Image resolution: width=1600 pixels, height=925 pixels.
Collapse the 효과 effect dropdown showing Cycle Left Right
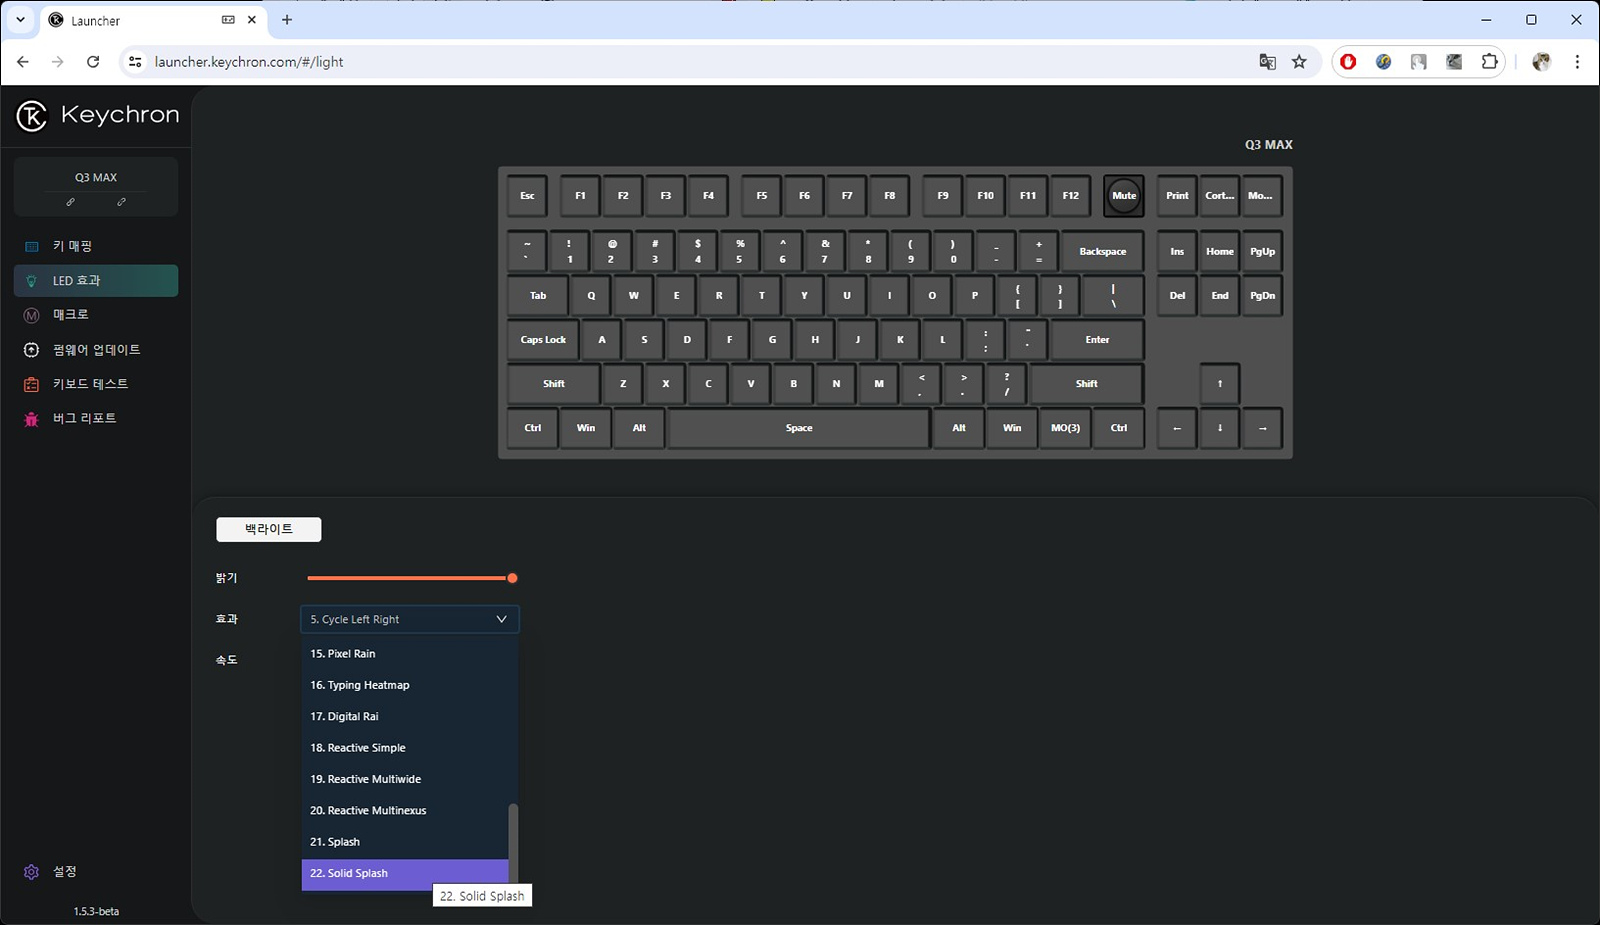[x=410, y=619]
